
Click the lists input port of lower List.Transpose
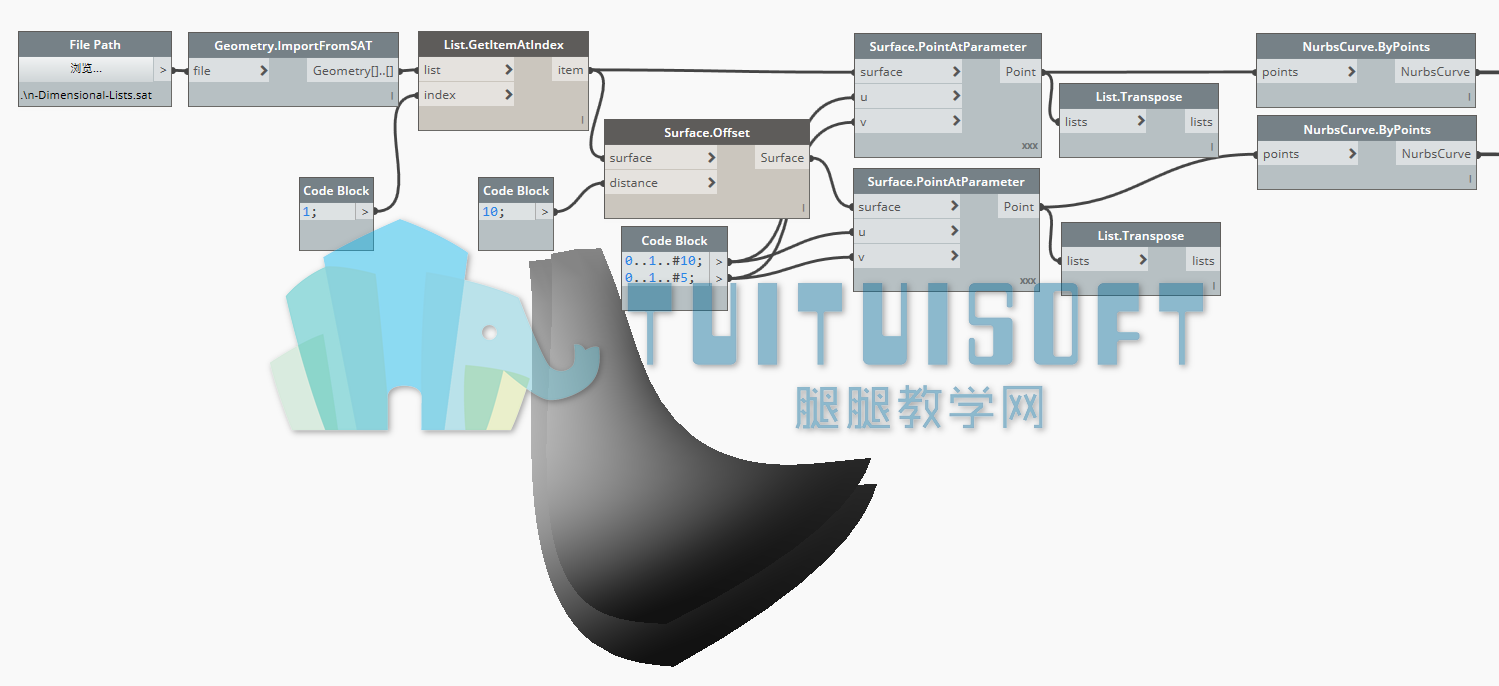point(1106,261)
